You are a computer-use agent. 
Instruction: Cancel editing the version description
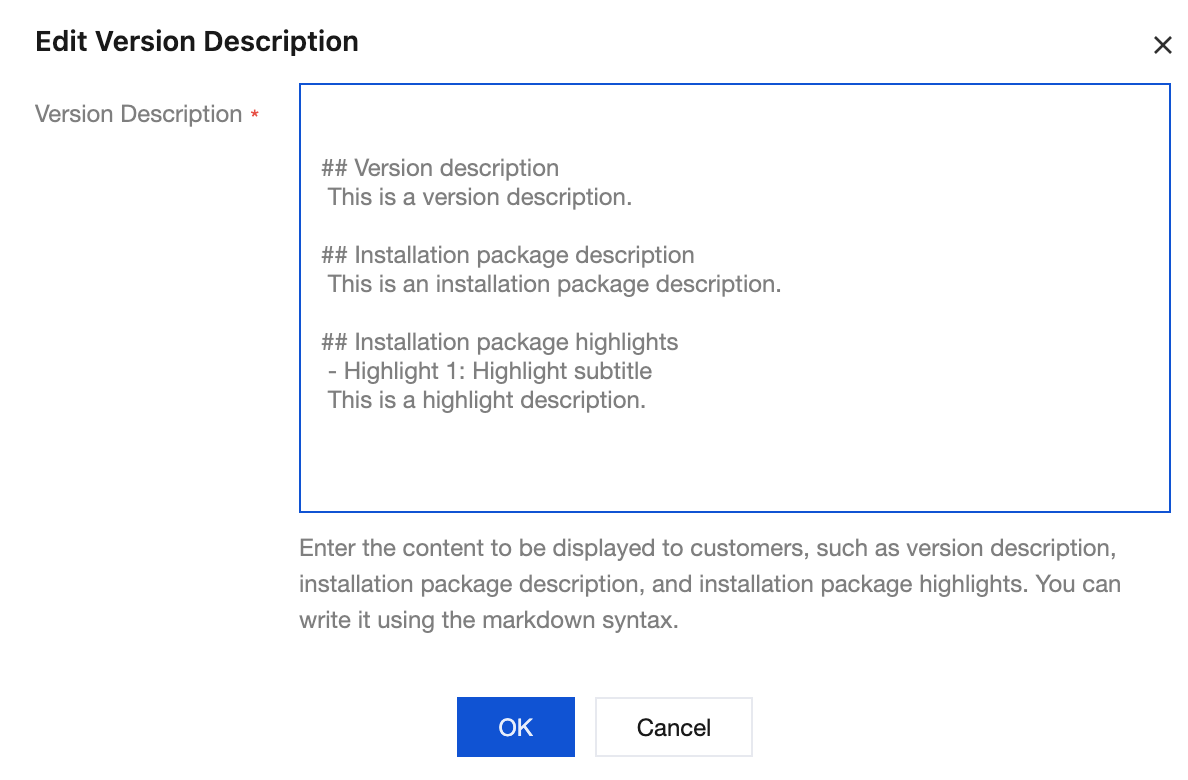(x=673, y=727)
